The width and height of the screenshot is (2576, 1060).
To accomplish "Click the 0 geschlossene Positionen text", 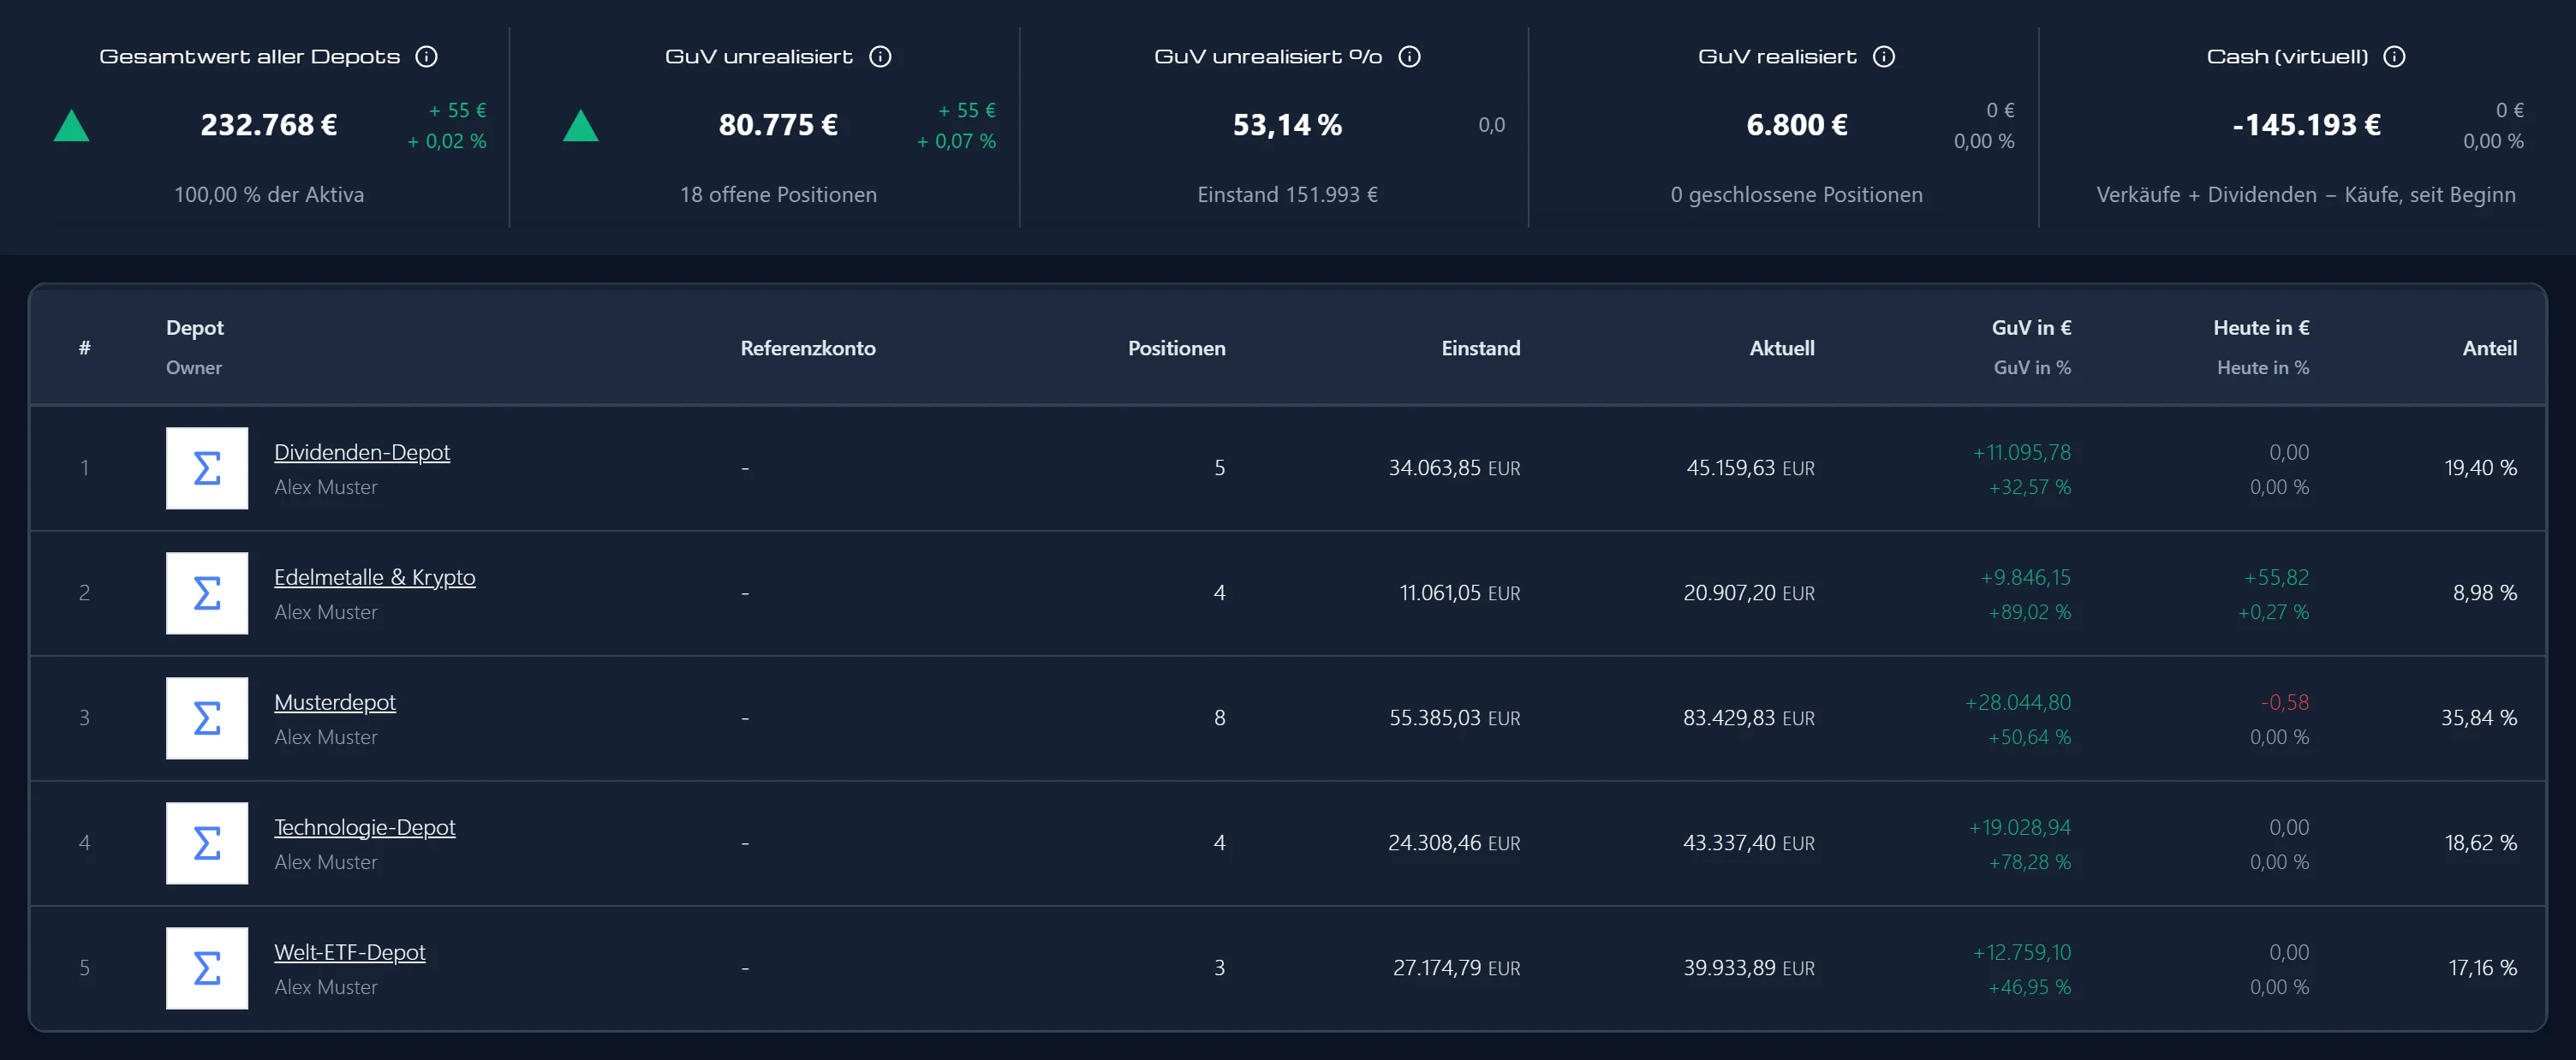I will (1797, 195).
